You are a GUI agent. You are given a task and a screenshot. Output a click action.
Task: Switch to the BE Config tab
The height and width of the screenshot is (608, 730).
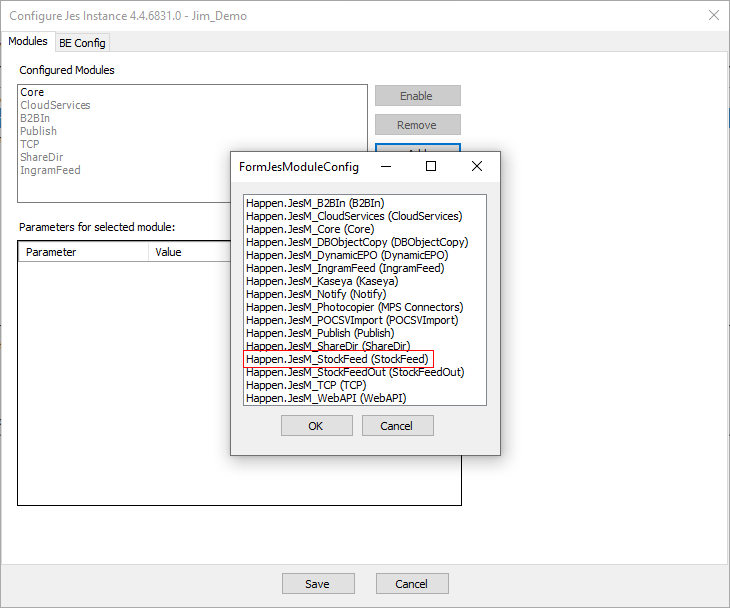click(82, 43)
